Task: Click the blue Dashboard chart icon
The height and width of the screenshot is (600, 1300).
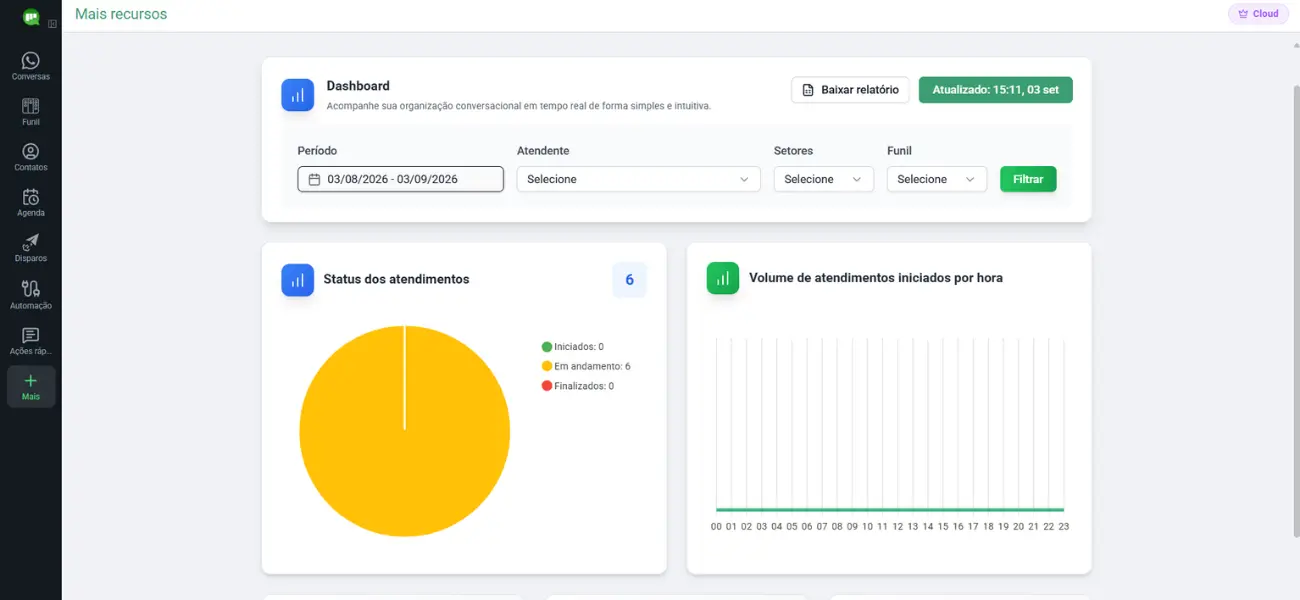Action: tap(297, 96)
